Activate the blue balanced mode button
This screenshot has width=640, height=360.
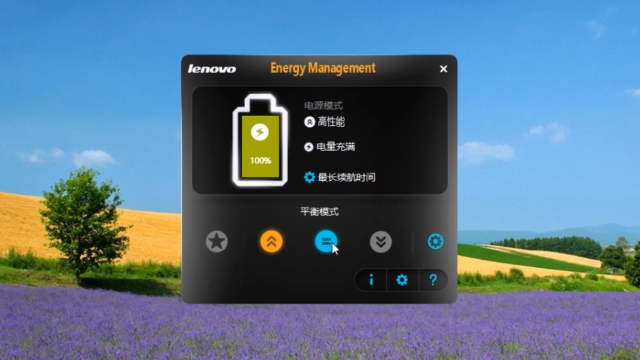click(326, 242)
